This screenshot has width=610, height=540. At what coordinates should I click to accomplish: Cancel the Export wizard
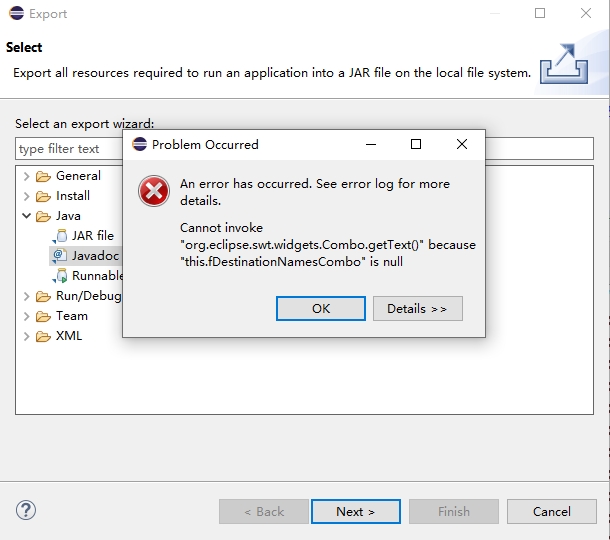(x=552, y=512)
